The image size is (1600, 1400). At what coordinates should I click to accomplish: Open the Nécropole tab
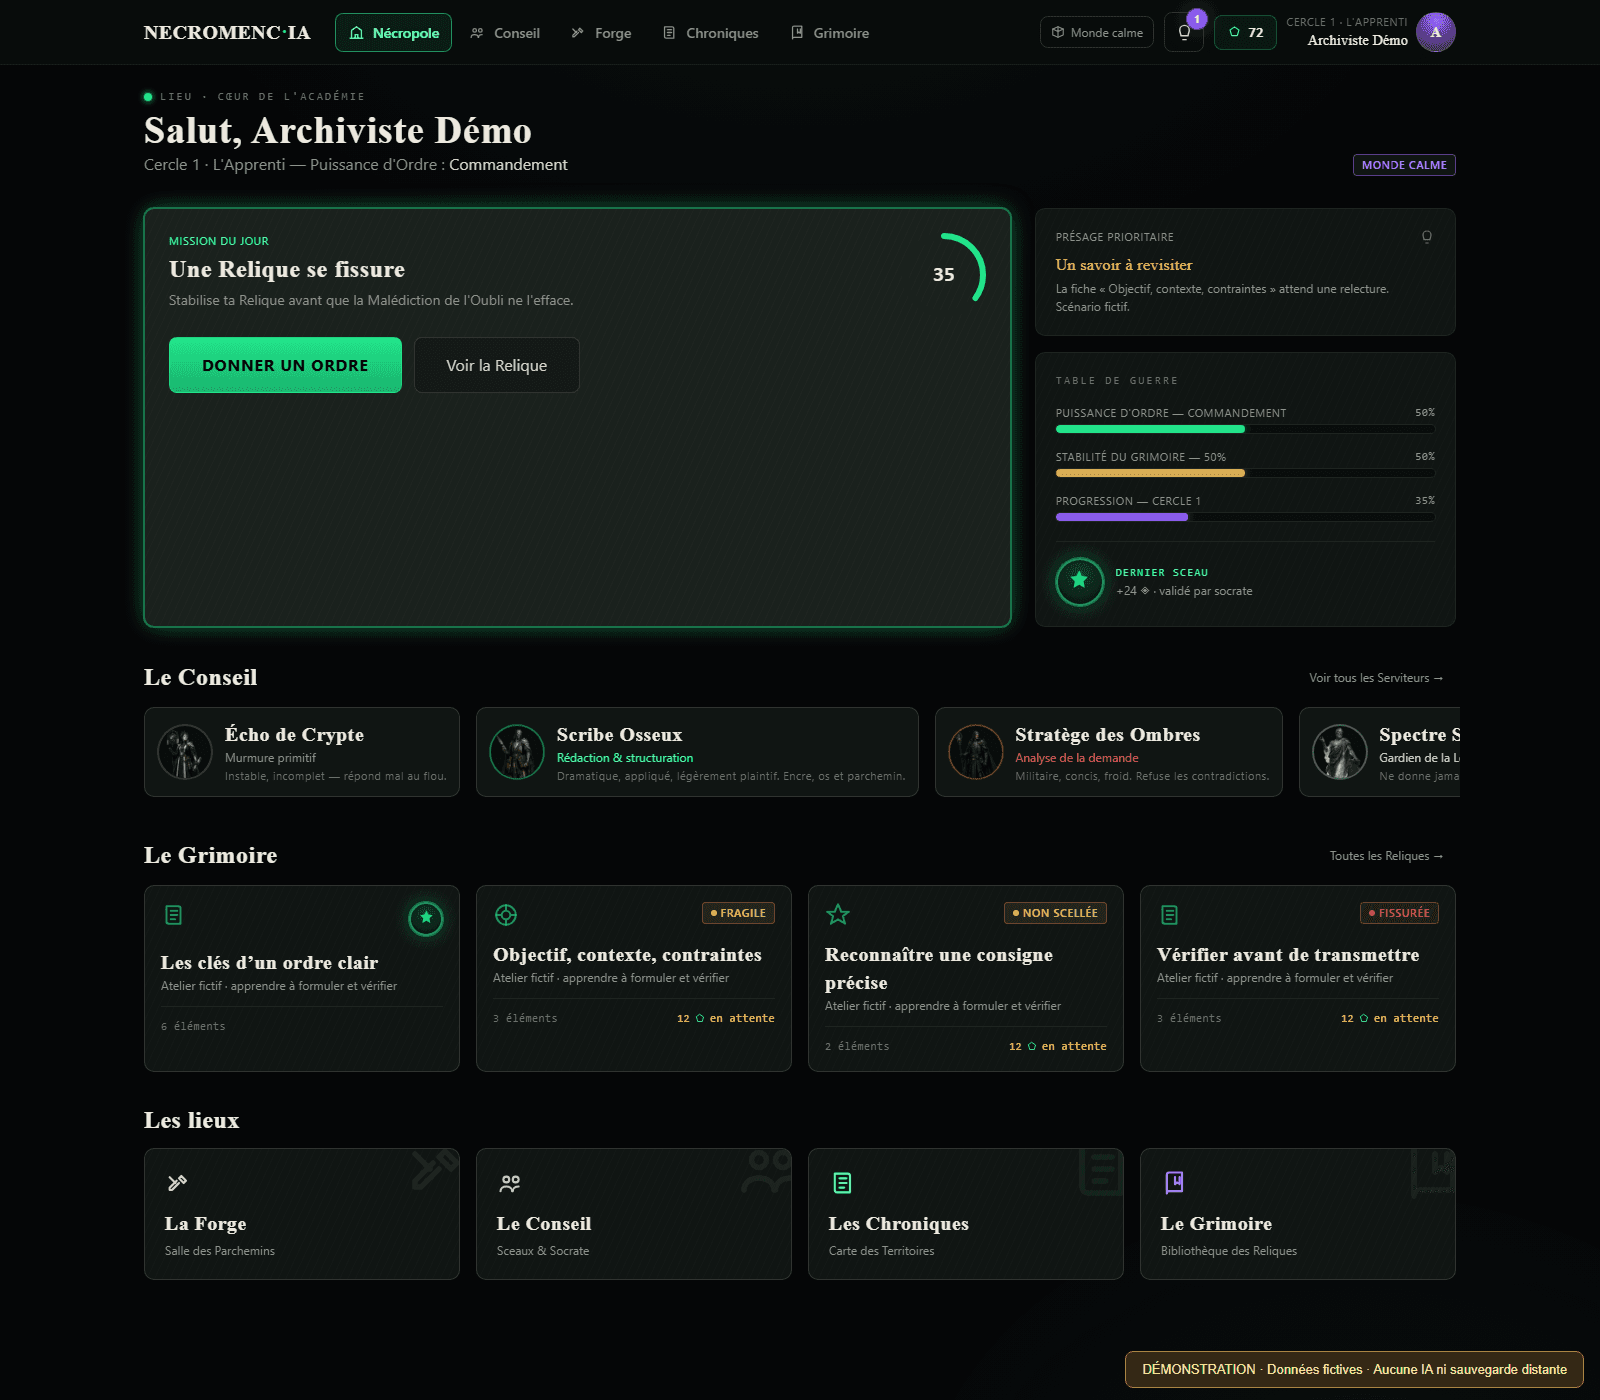[393, 32]
